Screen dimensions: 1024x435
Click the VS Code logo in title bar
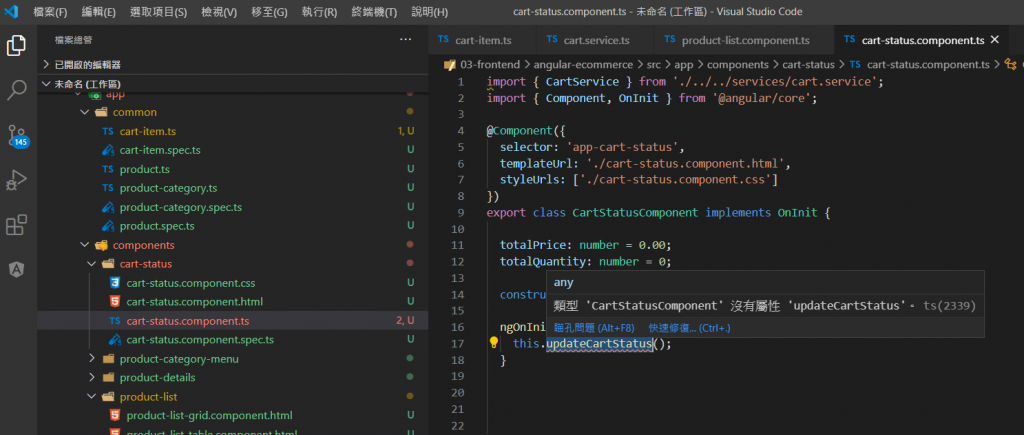point(12,12)
